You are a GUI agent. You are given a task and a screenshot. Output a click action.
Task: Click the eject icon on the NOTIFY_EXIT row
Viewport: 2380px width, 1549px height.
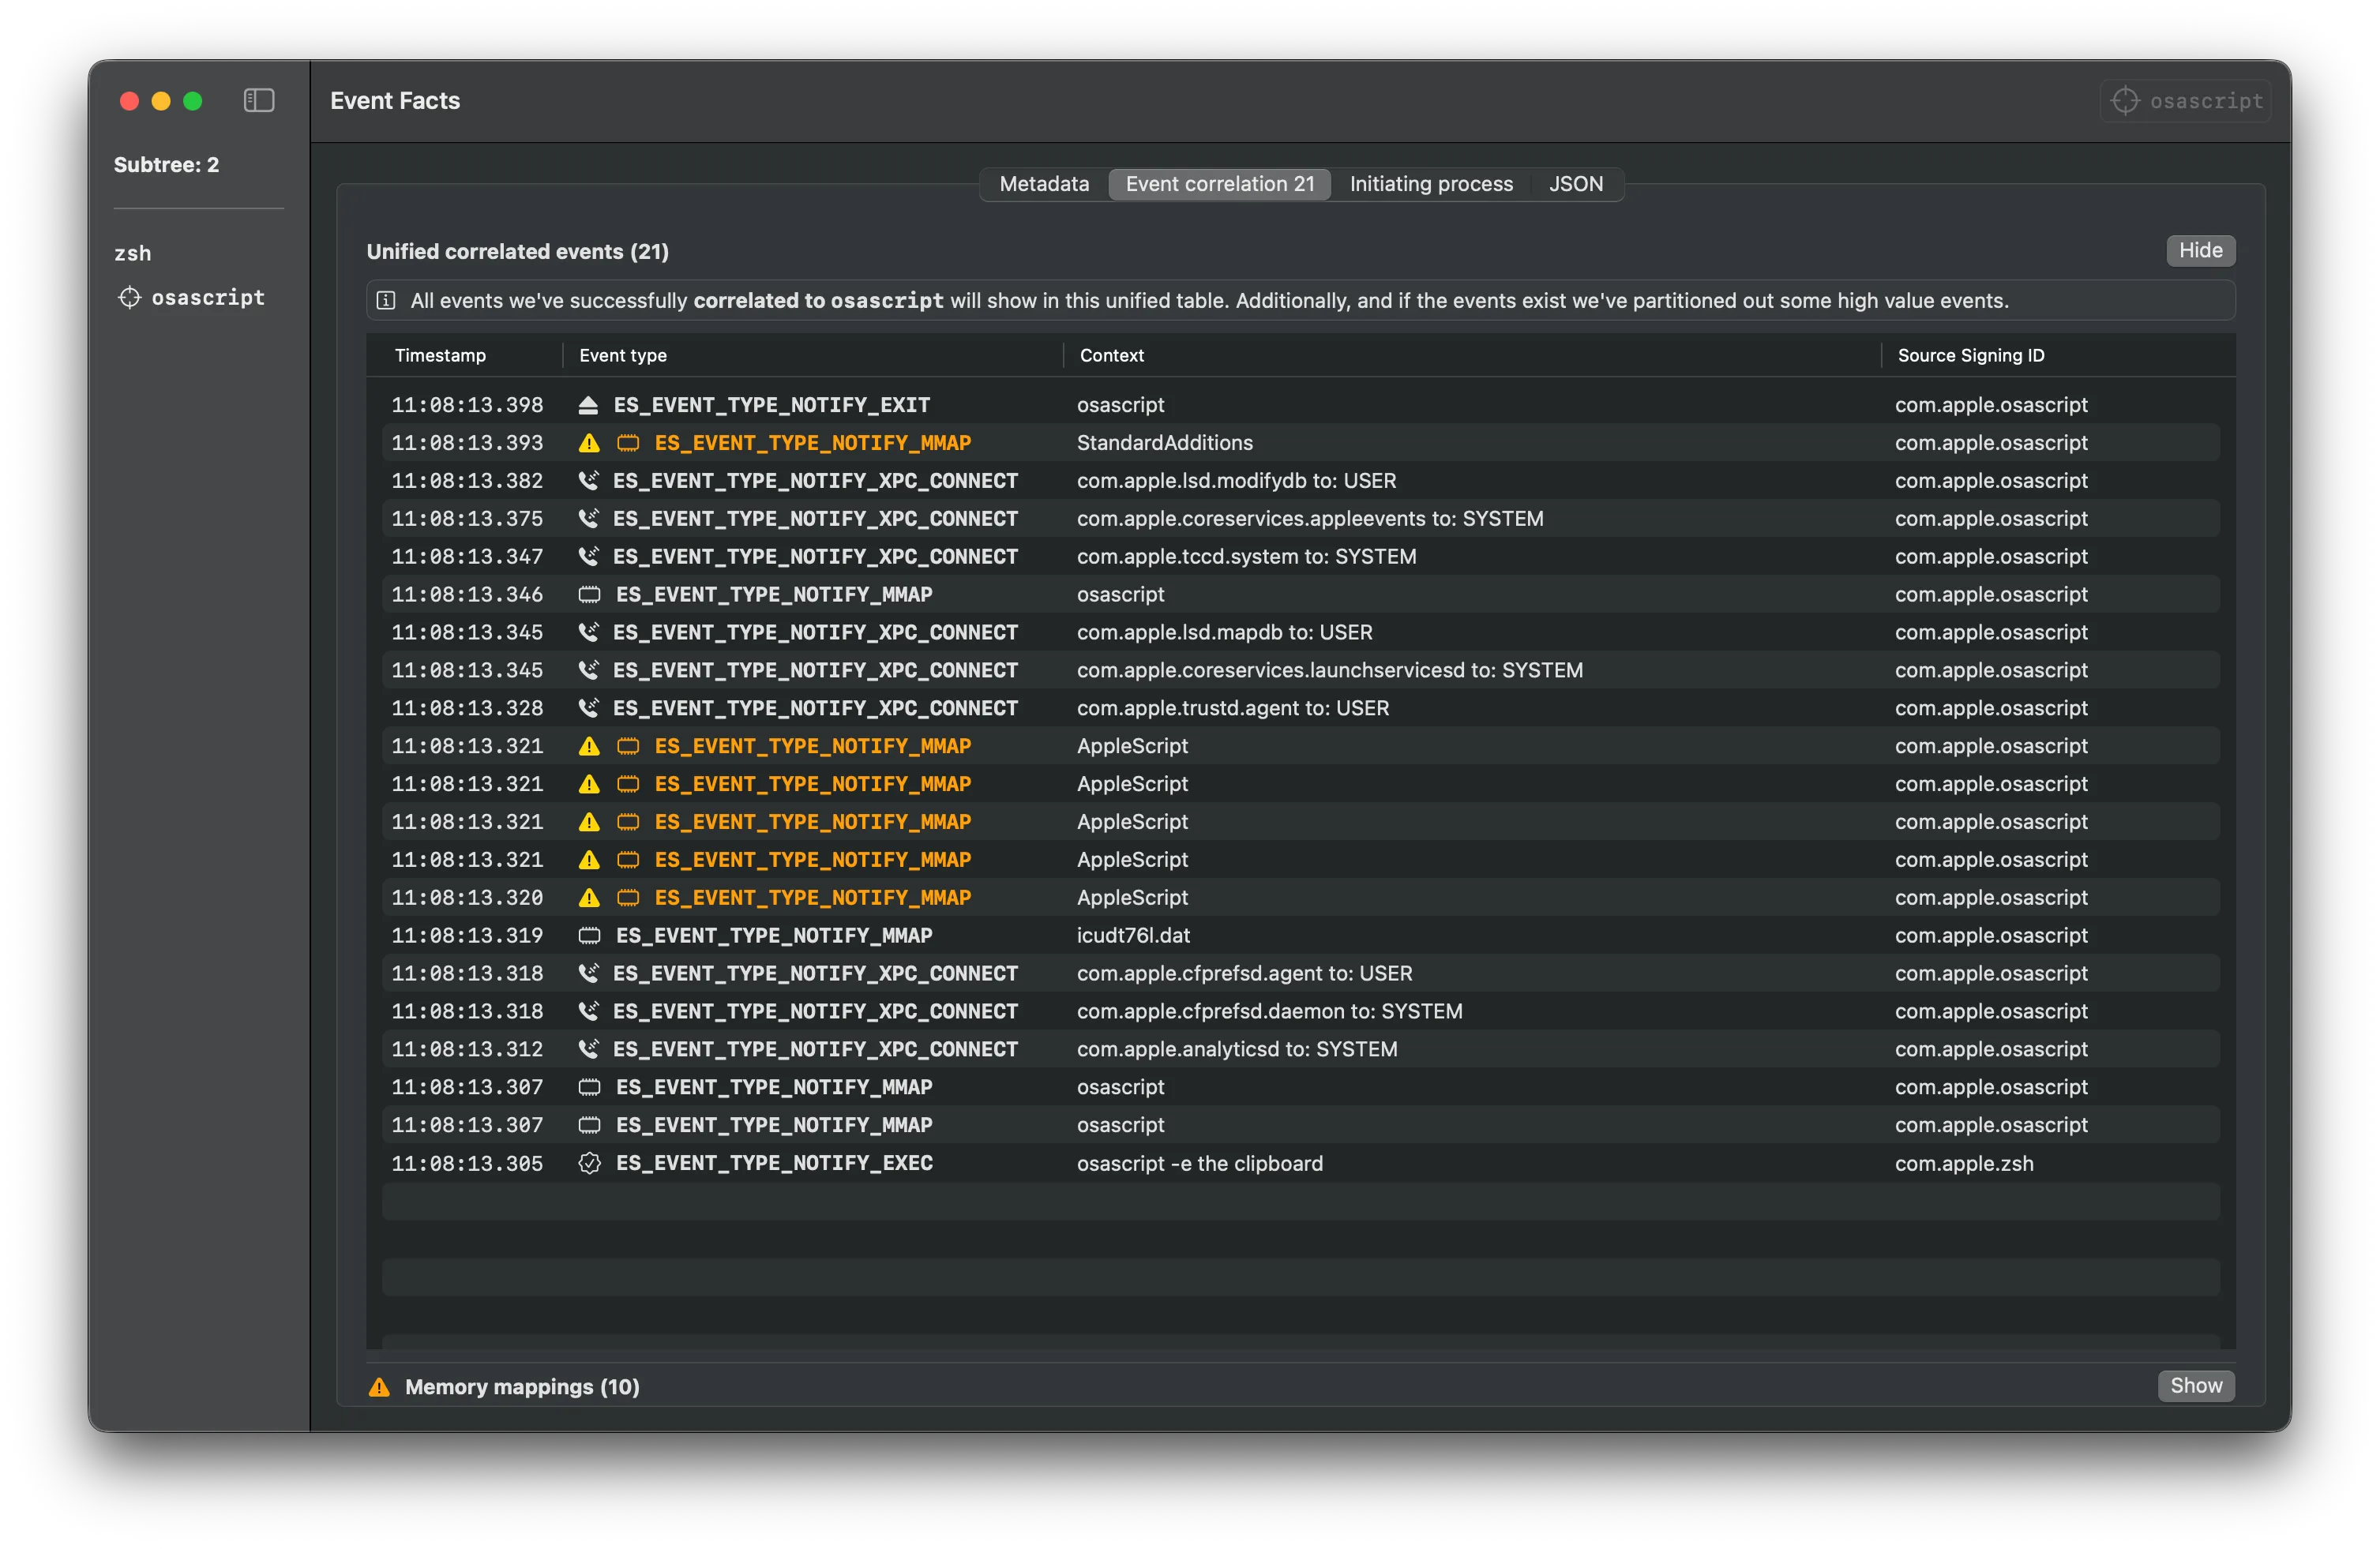pos(589,404)
